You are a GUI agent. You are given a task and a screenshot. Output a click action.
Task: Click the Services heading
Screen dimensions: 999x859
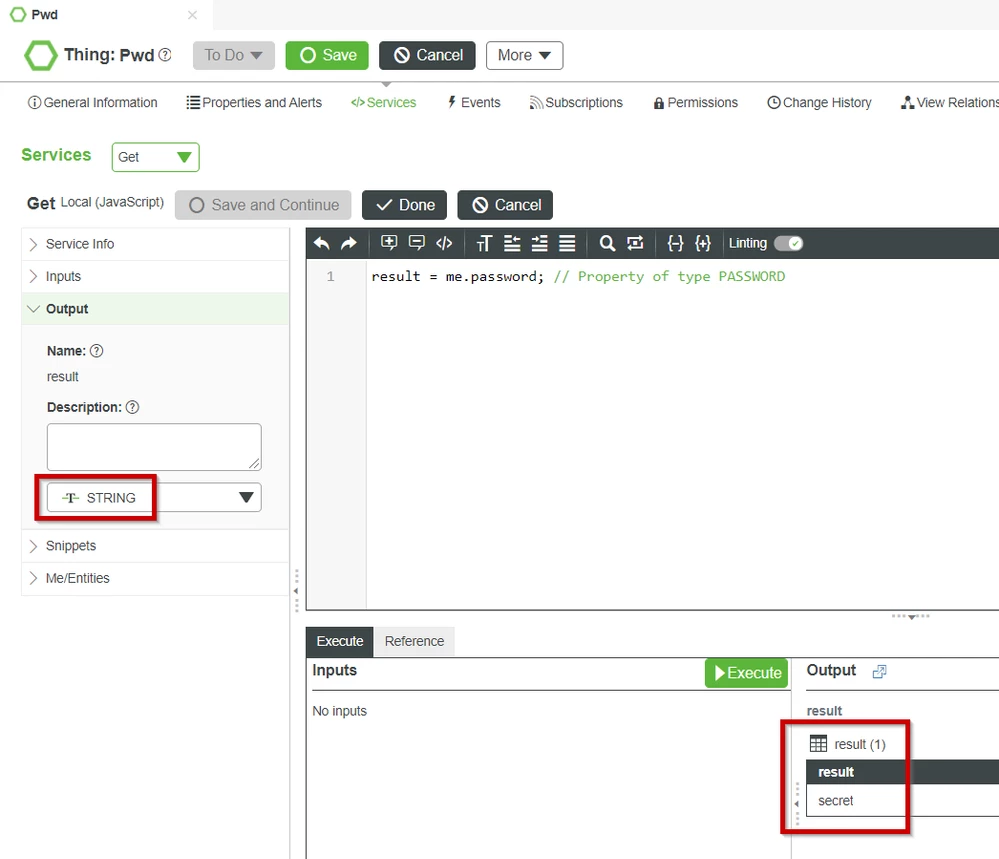click(56, 155)
